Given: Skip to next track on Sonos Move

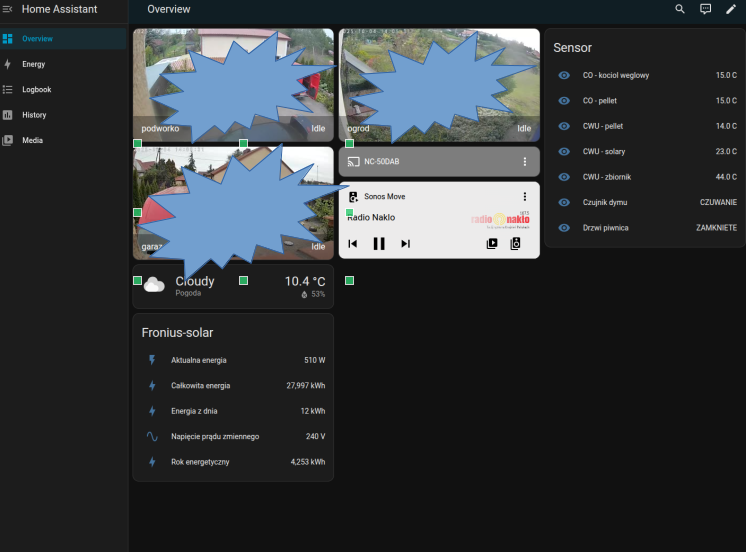Looking at the screenshot, I should (x=405, y=243).
